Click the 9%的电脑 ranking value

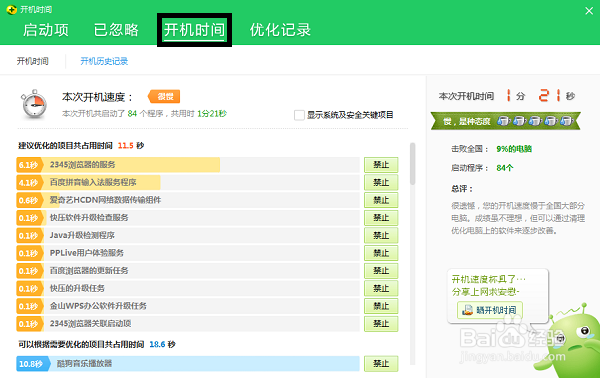[x=514, y=149]
